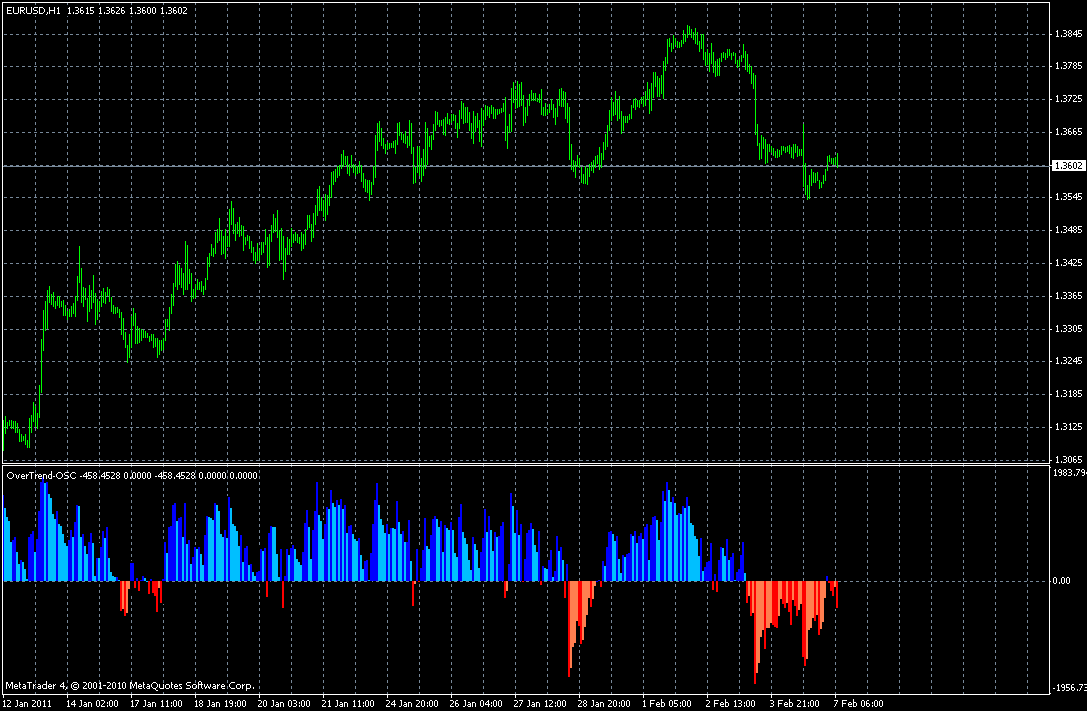Click the 1.3665 price scale label
Image resolution: width=1087 pixels, height=711 pixels.
click(x=1068, y=132)
